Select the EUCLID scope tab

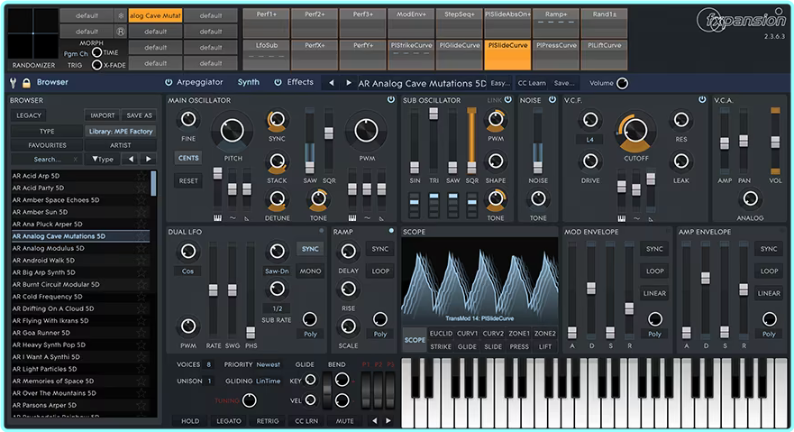click(441, 333)
